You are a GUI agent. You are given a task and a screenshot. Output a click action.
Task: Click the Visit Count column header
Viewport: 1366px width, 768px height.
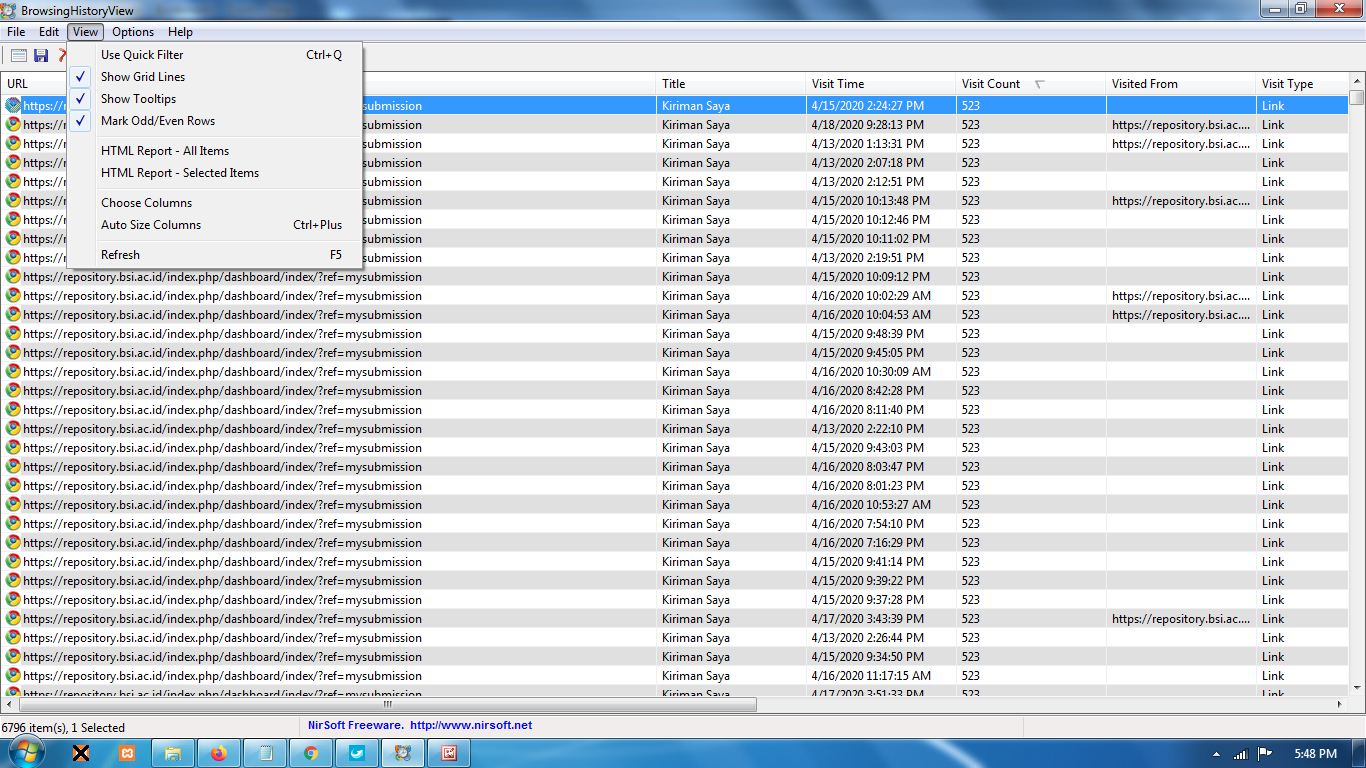991,84
